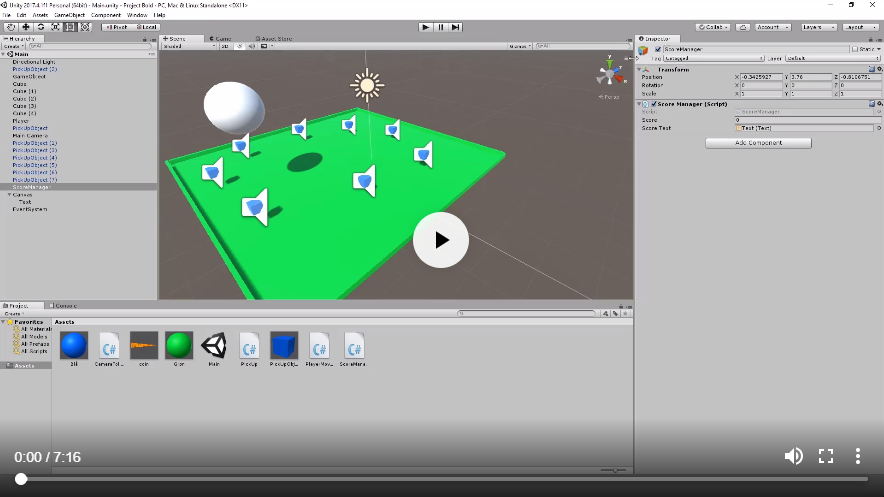Screen dimensions: 884x497
Task: Select the Hand tool in Unity toolbar
Action: pyautogui.click(x=10, y=27)
